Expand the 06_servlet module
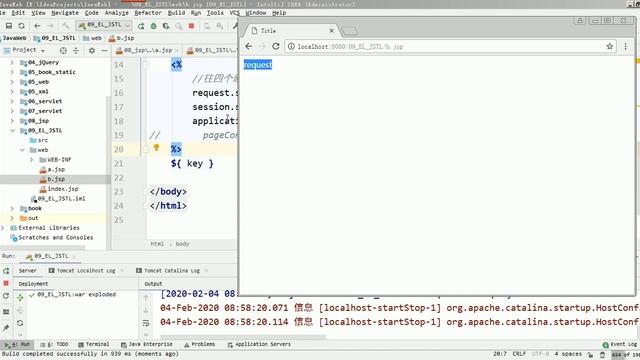 (x=12, y=101)
